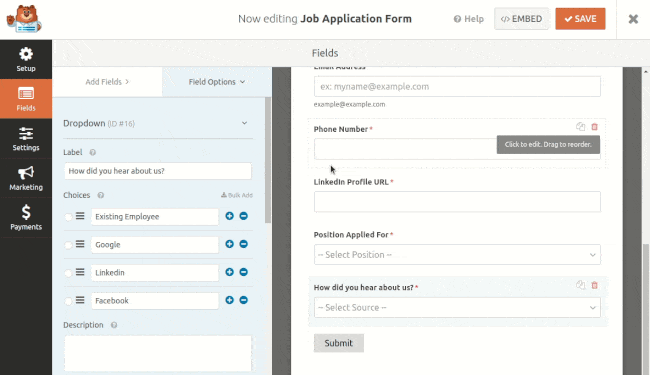This screenshot has height=375, width=650.
Task: Set Existing Employee as default choice
Action: tap(68, 217)
